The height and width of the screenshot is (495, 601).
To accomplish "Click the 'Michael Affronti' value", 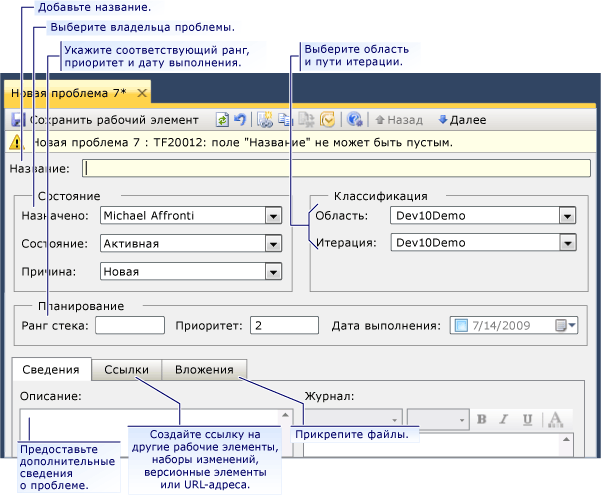I will click(149, 215).
